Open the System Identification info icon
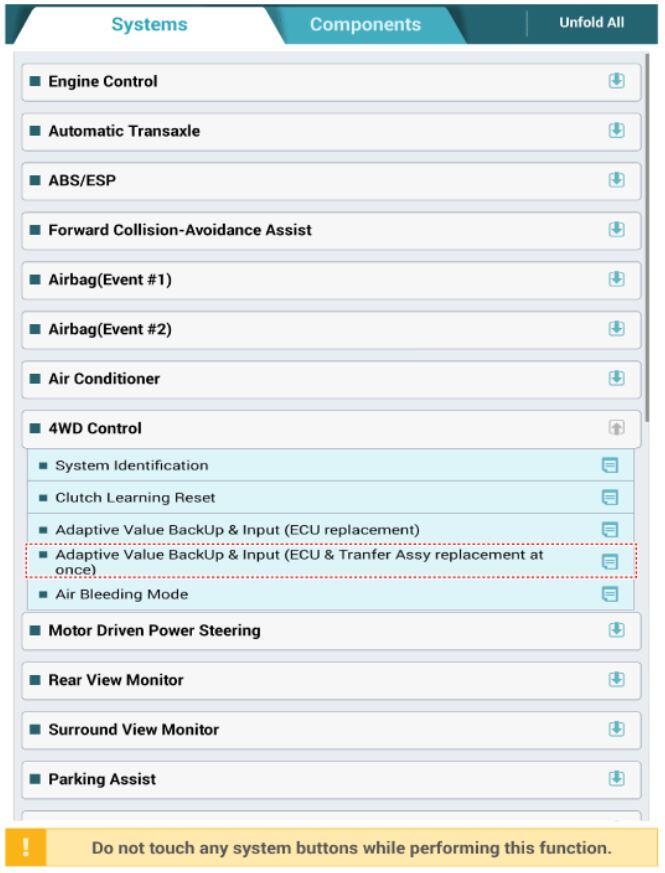This screenshot has height=873, width=665. pyautogui.click(x=610, y=465)
